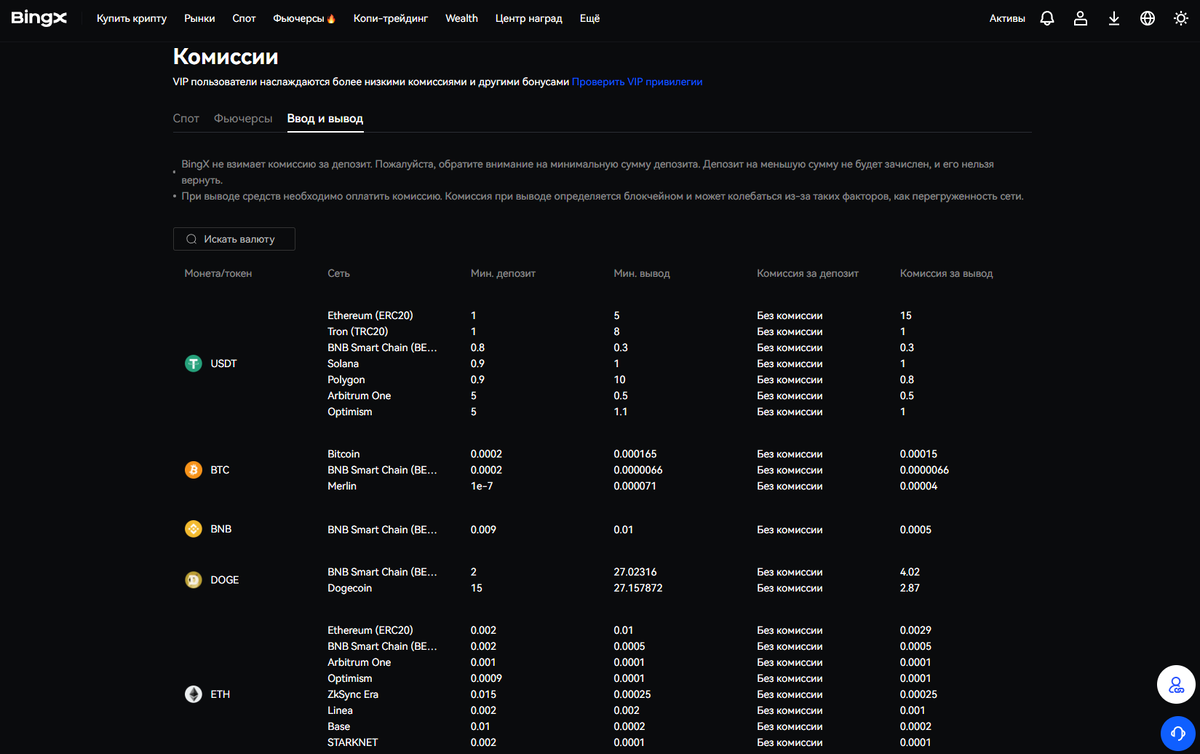Click Tron (TRC20) network under USDT
The height and width of the screenshot is (754, 1200).
[358, 332]
